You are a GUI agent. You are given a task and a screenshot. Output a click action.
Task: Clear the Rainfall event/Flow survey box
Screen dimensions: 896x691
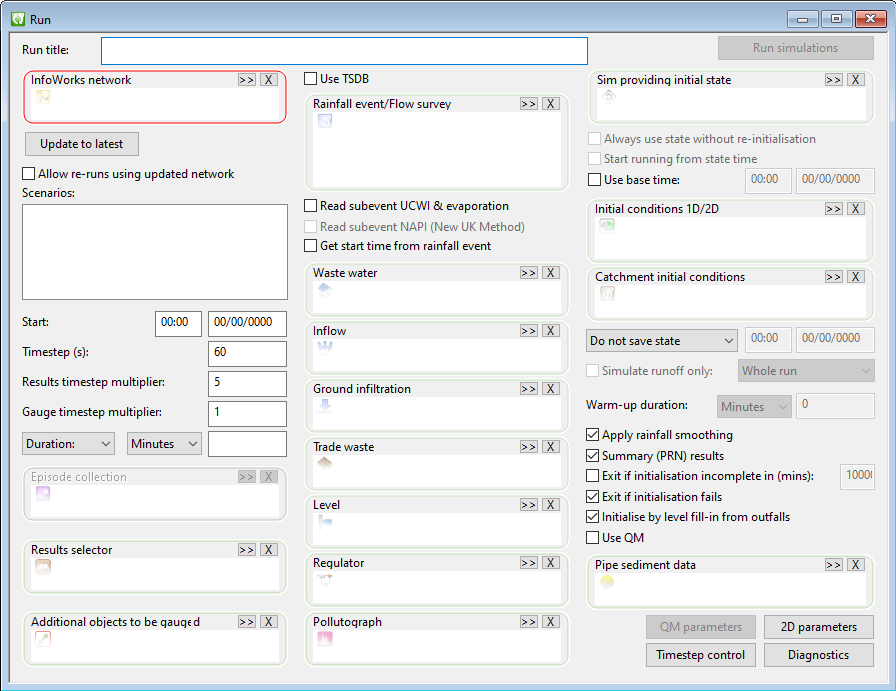pos(550,104)
